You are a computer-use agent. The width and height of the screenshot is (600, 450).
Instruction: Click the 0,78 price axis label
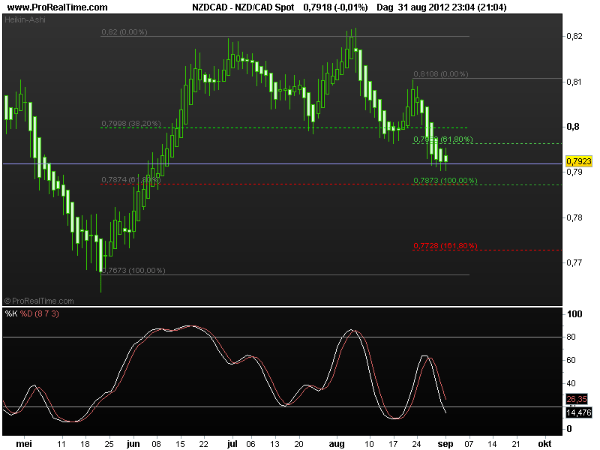pos(574,218)
